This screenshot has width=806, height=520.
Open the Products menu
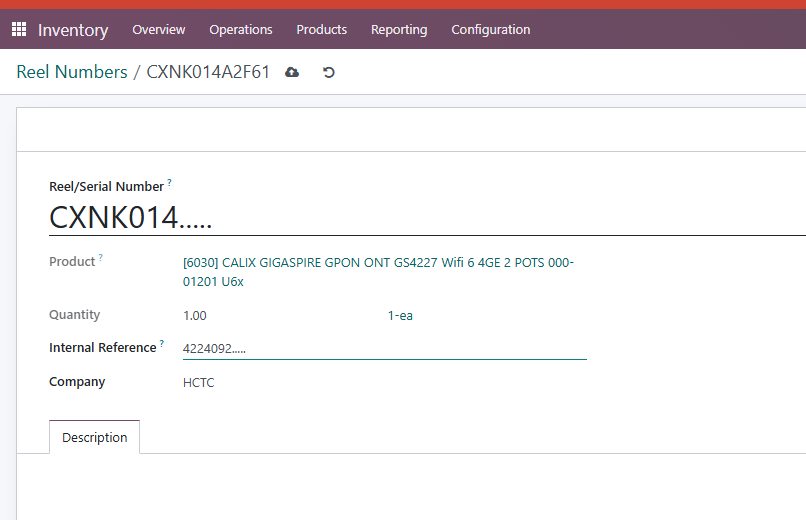coord(322,30)
